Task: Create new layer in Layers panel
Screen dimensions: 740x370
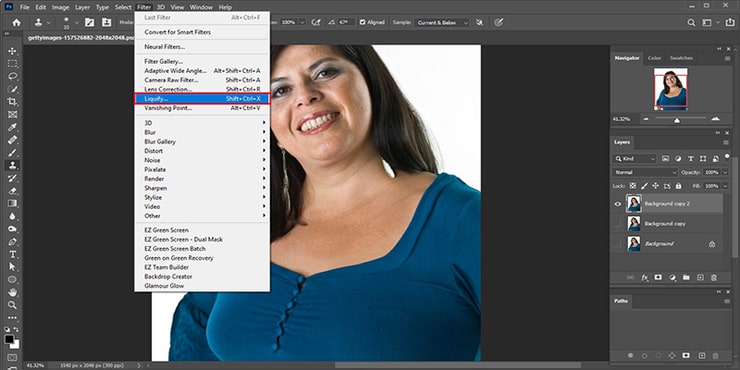Action: pyautogui.click(x=700, y=278)
